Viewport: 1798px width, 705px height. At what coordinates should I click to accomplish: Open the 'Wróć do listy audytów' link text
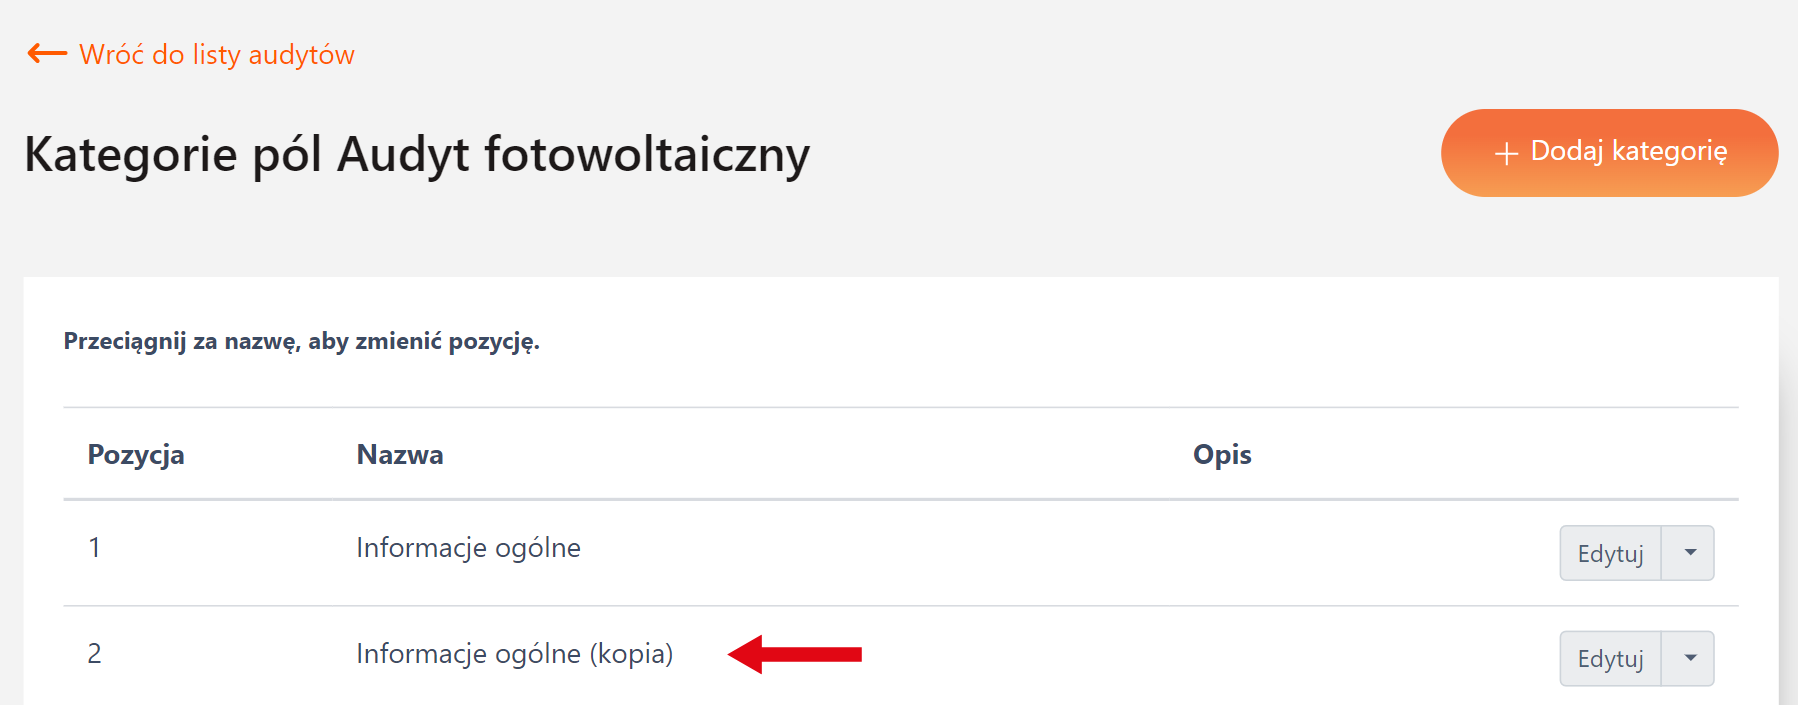217,55
